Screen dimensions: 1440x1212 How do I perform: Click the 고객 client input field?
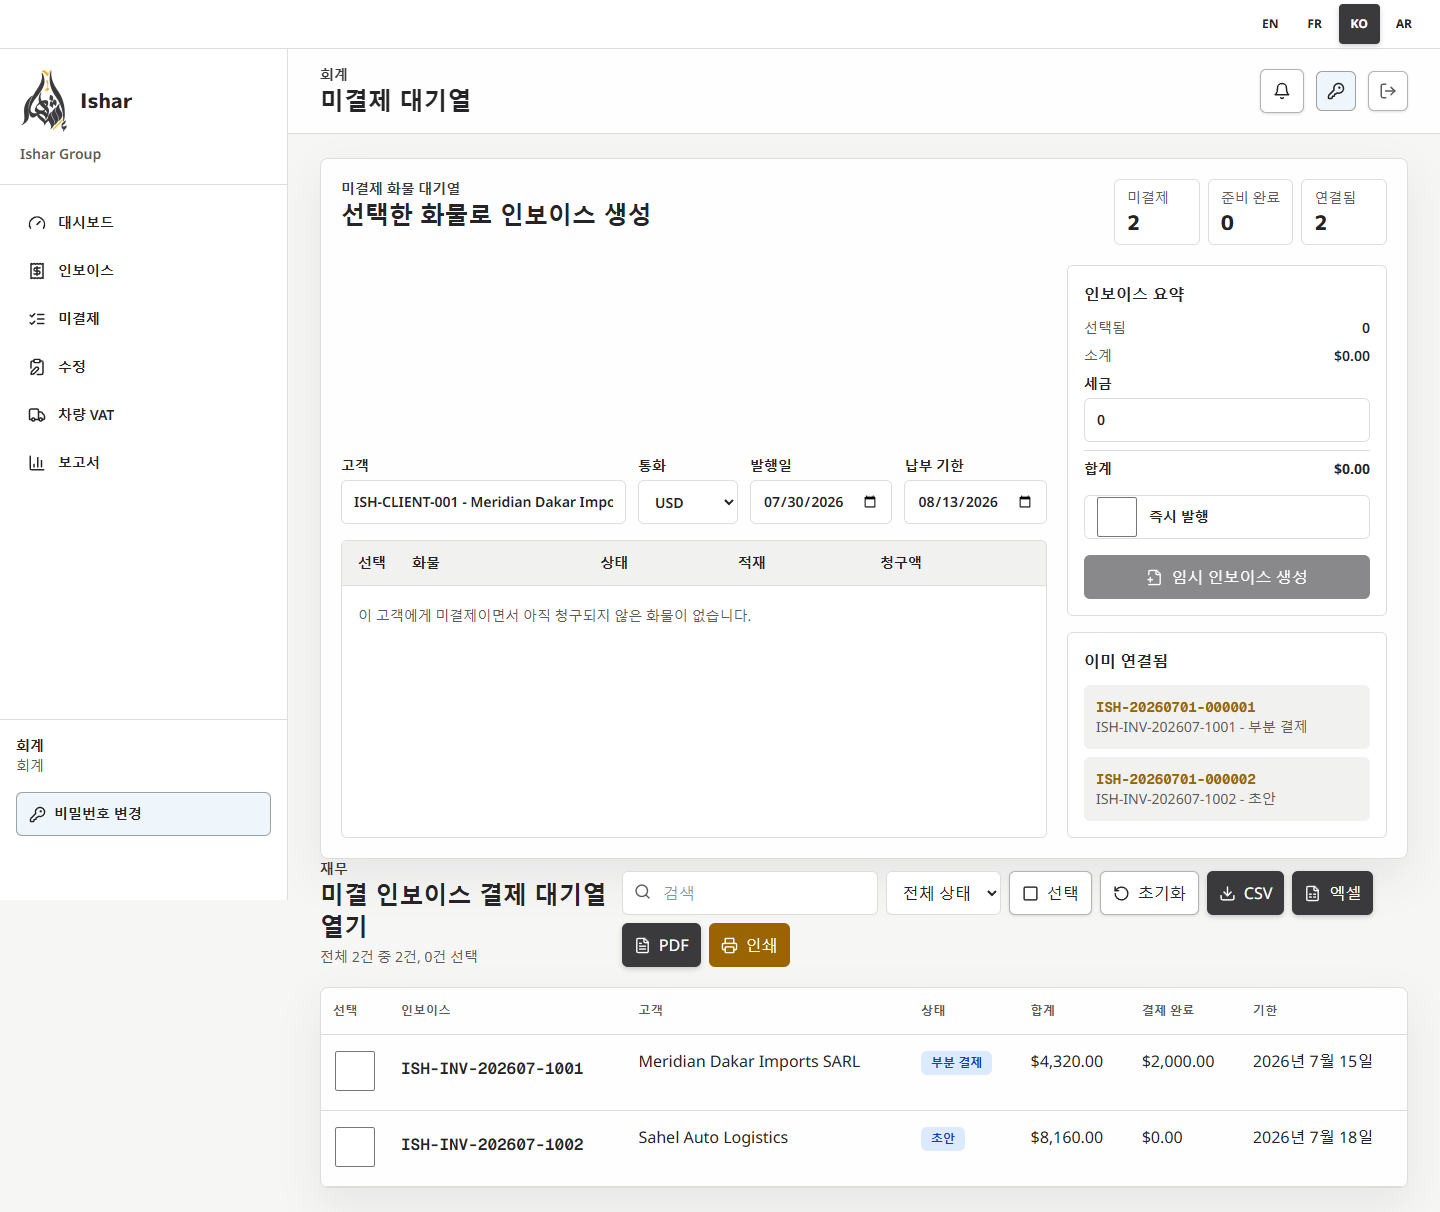coord(483,502)
